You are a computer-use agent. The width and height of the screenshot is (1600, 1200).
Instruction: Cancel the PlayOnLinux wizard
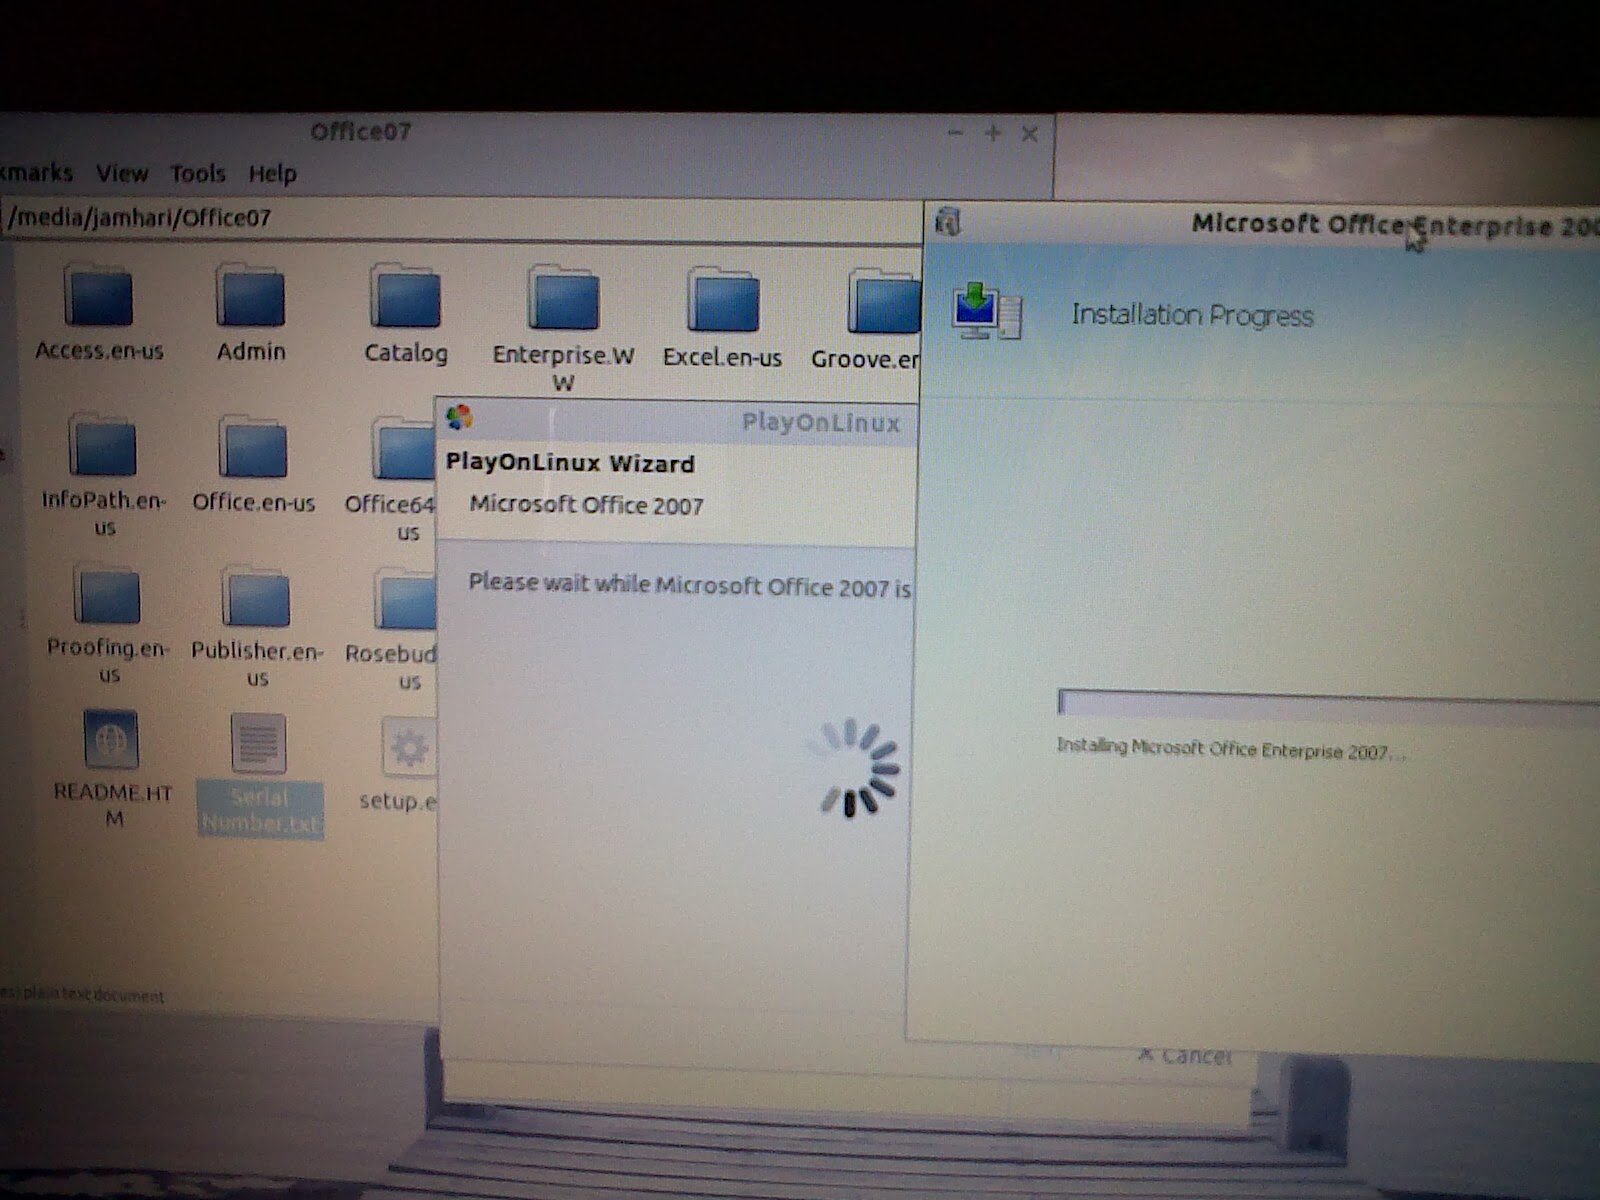[x=1185, y=1054]
